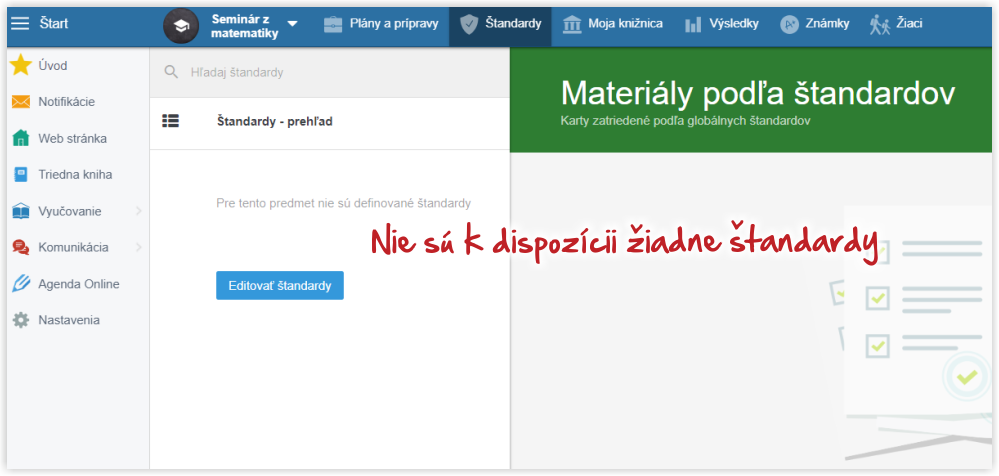Click the Známky grade icon

click(x=789, y=24)
